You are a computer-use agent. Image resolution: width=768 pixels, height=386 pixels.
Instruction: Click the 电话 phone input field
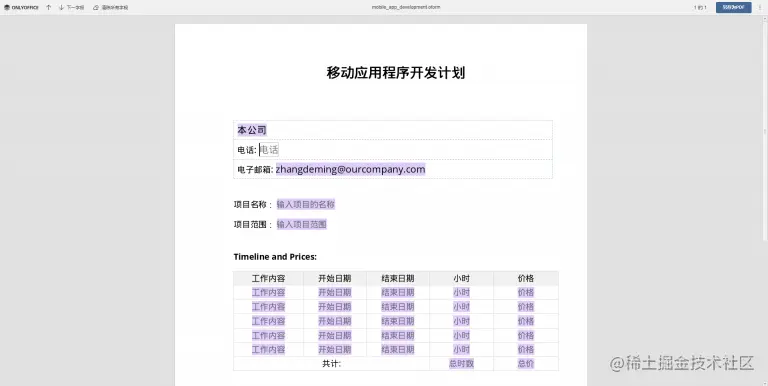tap(269, 150)
